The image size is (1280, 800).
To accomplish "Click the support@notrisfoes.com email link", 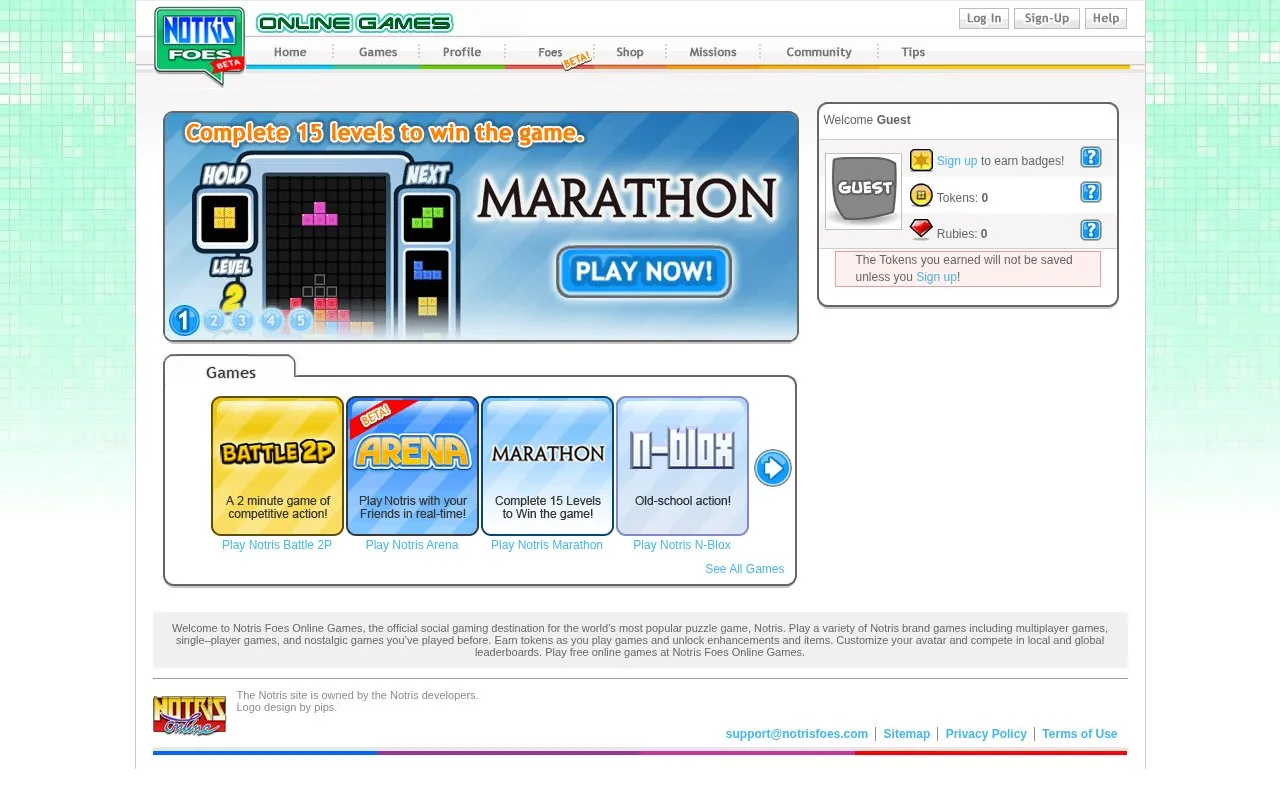I will tap(797, 734).
